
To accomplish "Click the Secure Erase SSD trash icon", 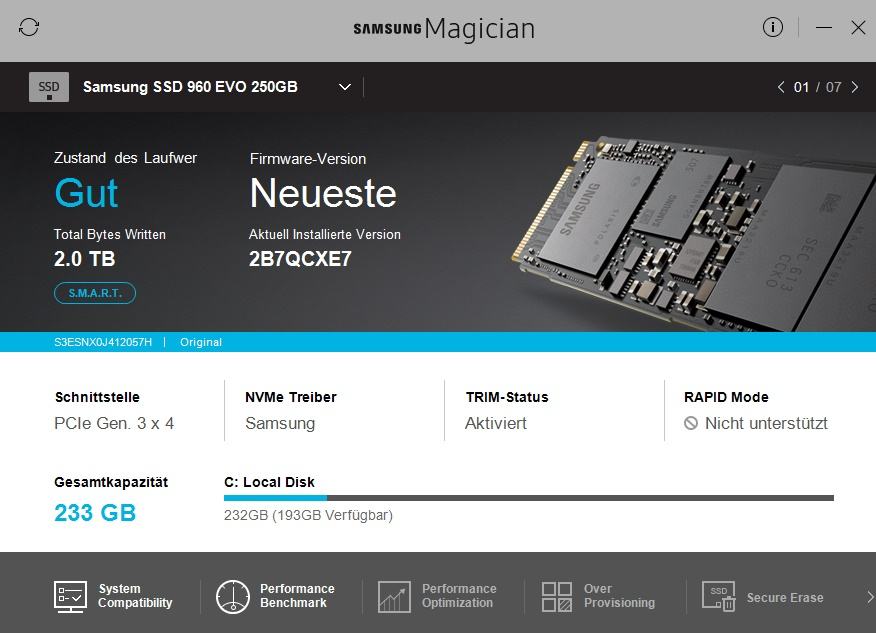I will [719, 597].
